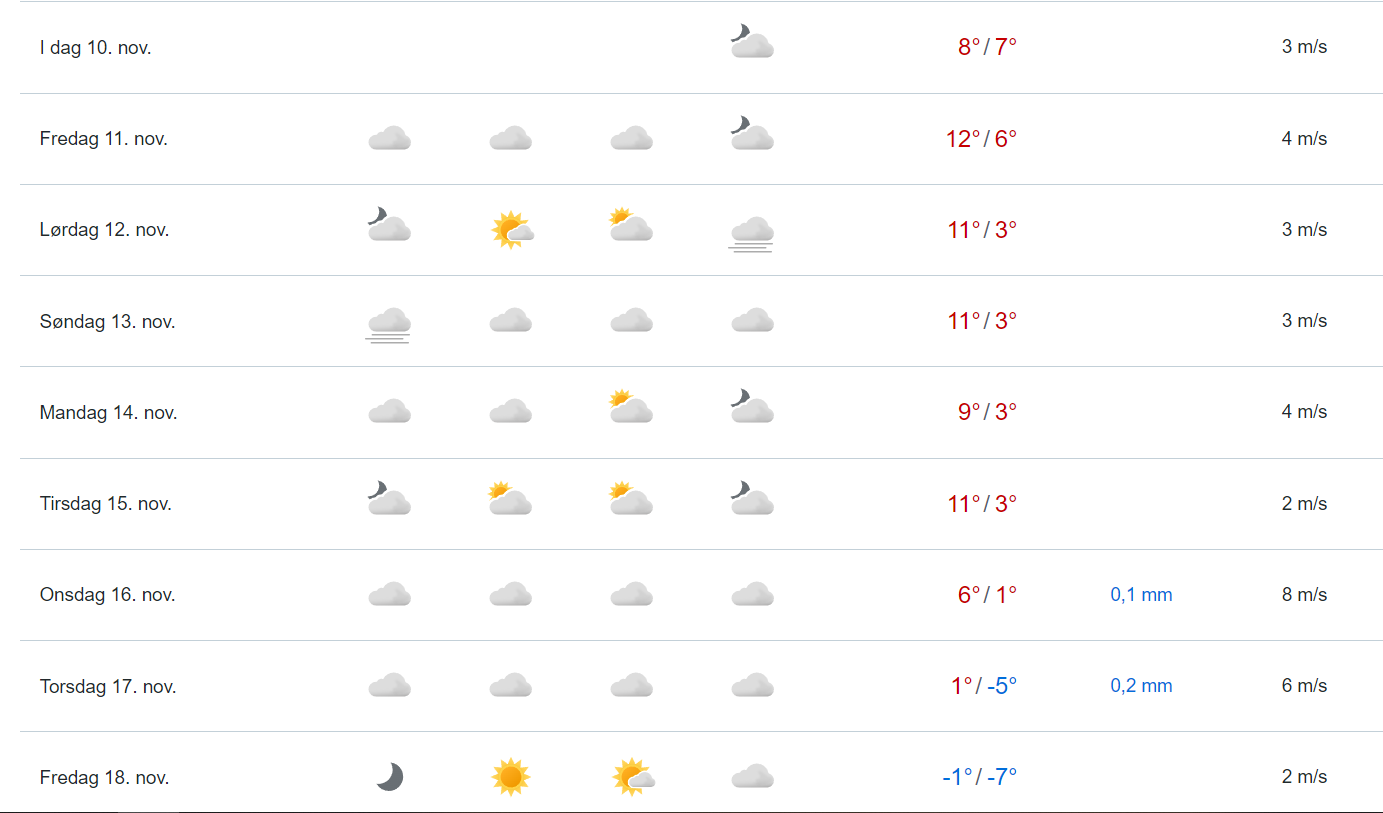The height and width of the screenshot is (813, 1383).
Task: Click the fog icon on Lørdag 12. nov.
Action: (752, 233)
